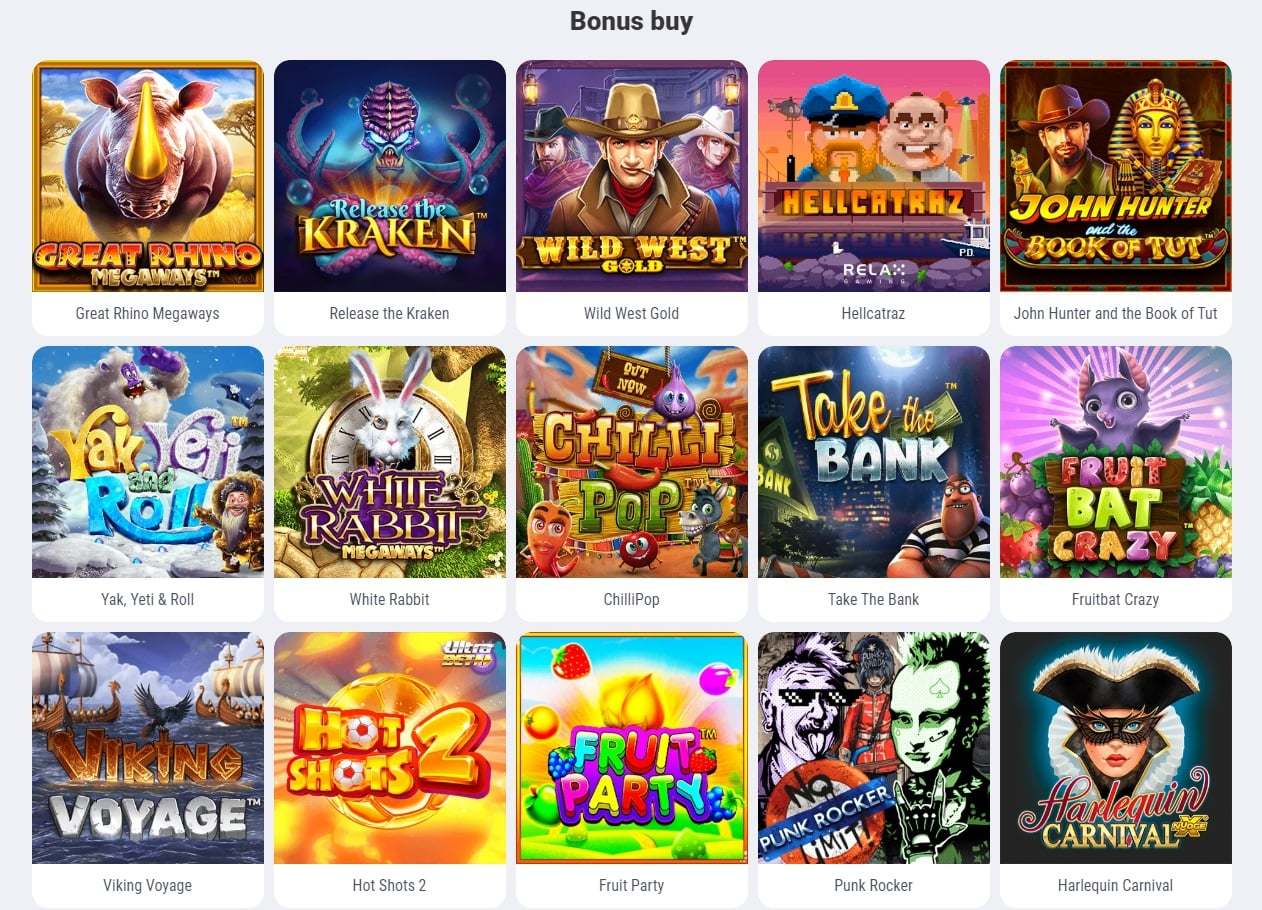
Task: Select the "Take The Bank" title label
Action: tap(874, 599)
